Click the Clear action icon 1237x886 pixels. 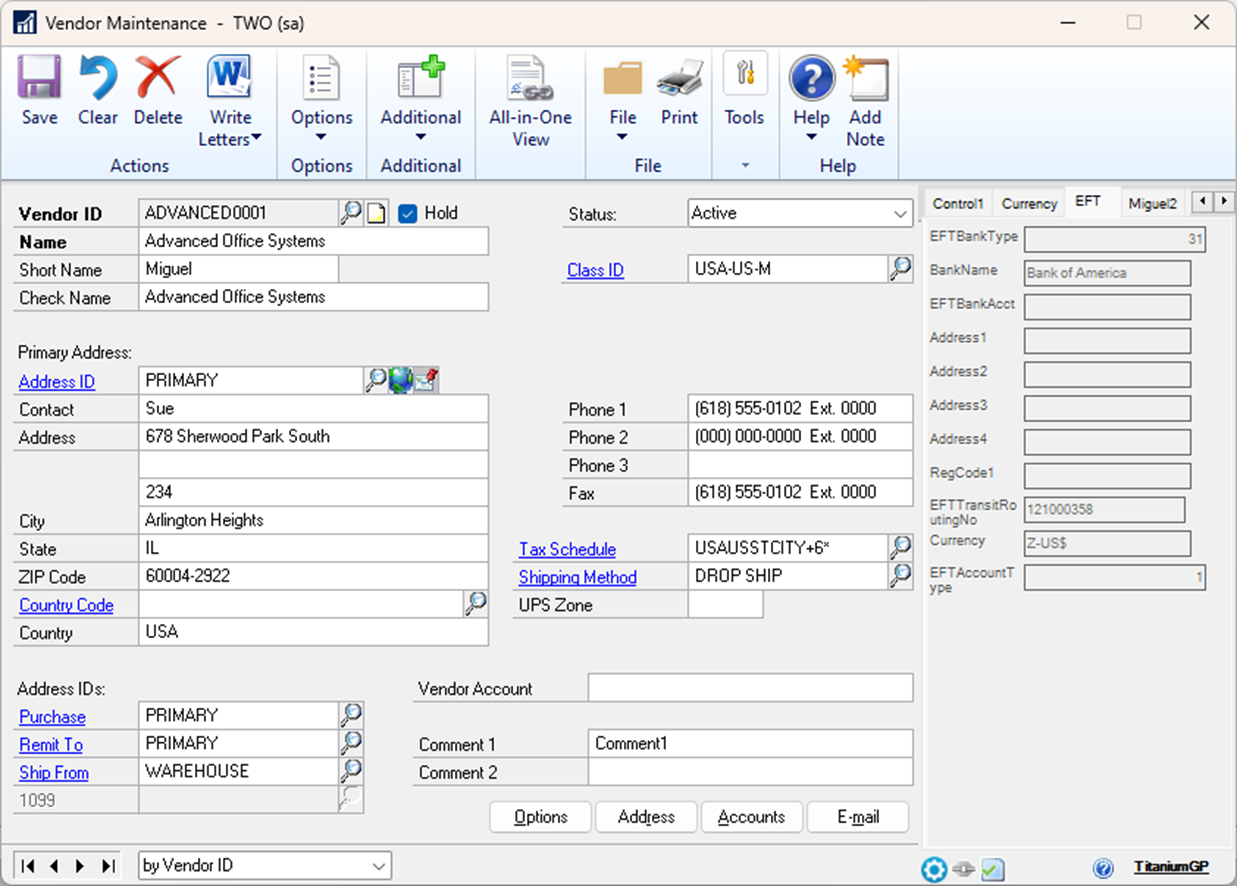(x=98, y=79)
